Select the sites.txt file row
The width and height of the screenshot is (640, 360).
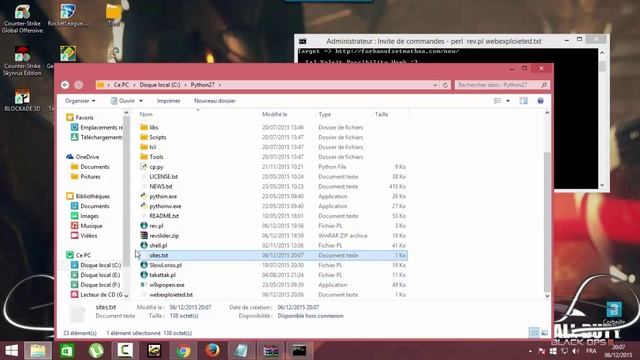[273, 255]
